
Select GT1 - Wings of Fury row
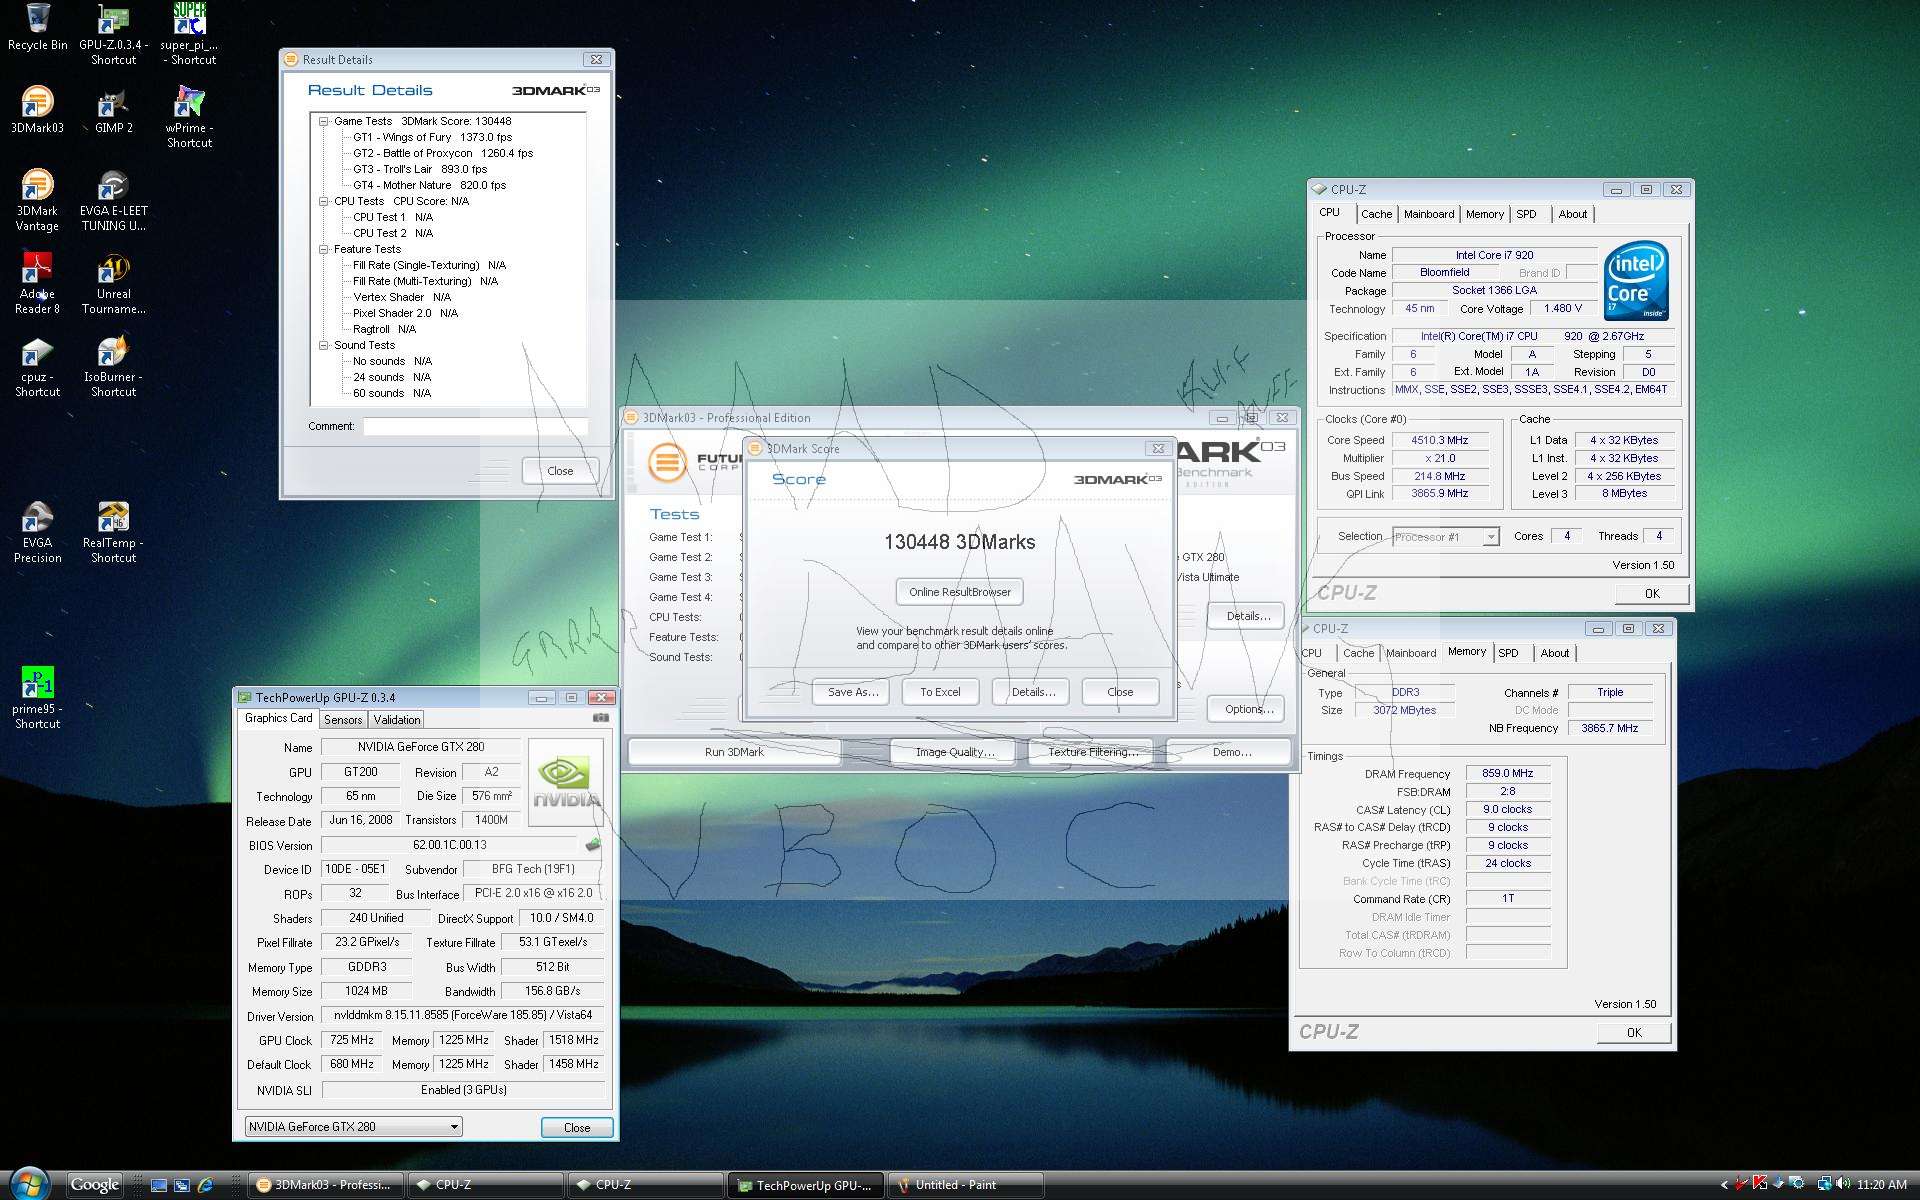coord(432,137)
